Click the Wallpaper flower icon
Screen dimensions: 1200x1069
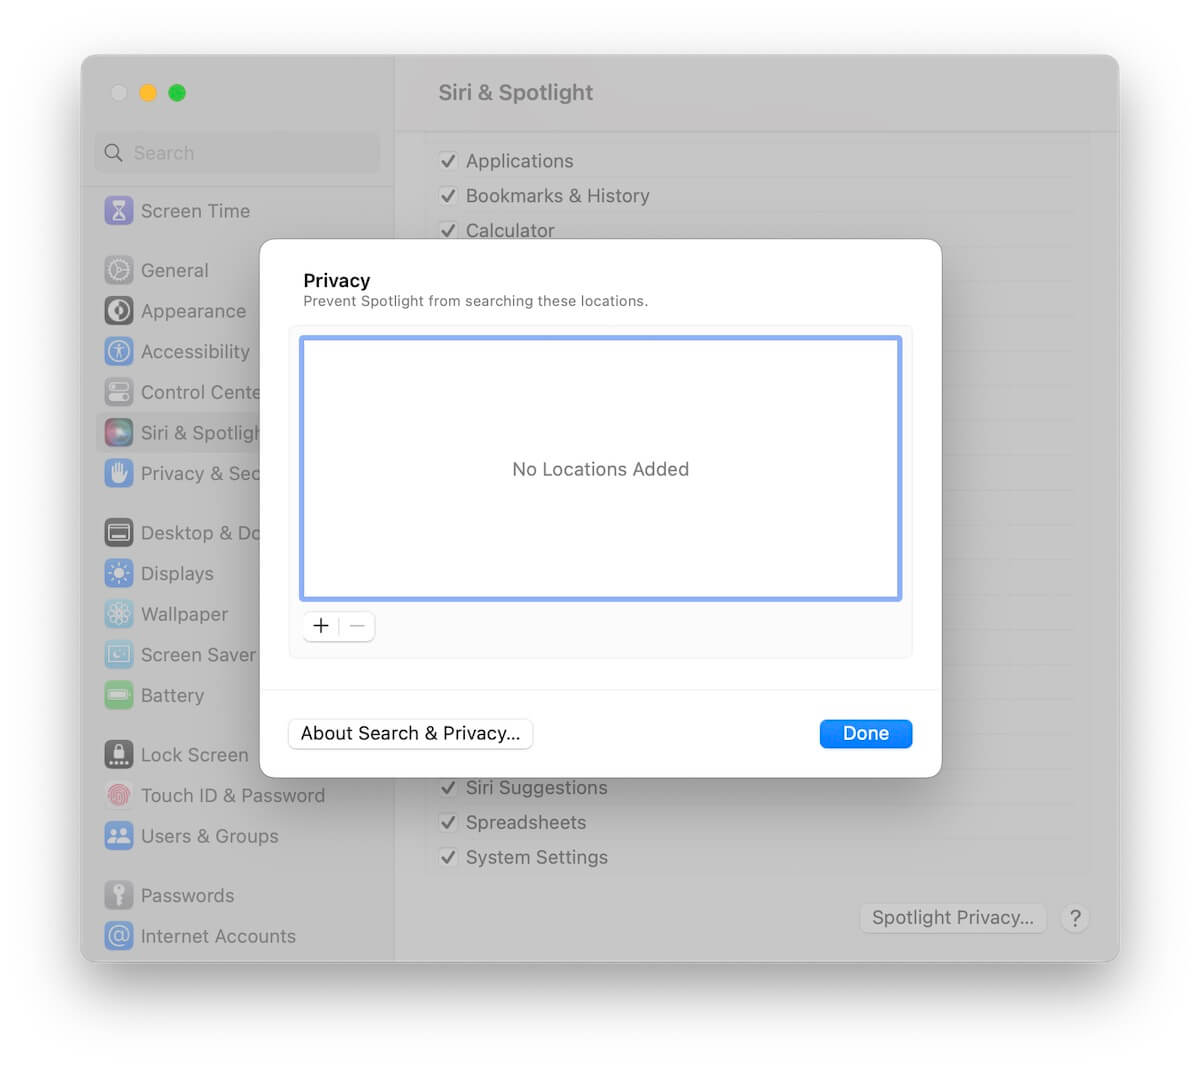(x=119, y=614)
